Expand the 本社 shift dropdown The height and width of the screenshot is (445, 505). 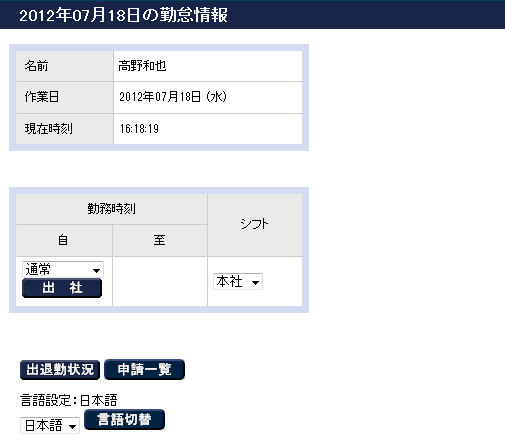tap(238, 282)
